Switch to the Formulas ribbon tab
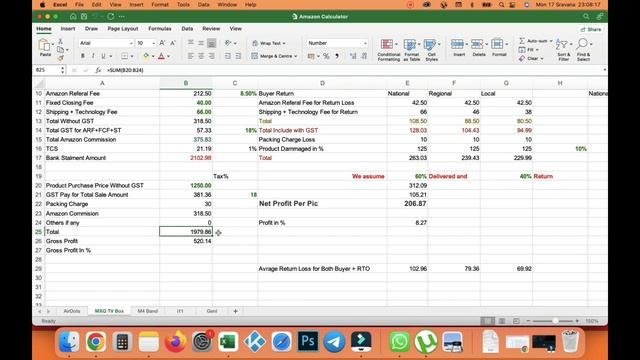Viewport: 640px width, 360px height. [x=160, y=29]
